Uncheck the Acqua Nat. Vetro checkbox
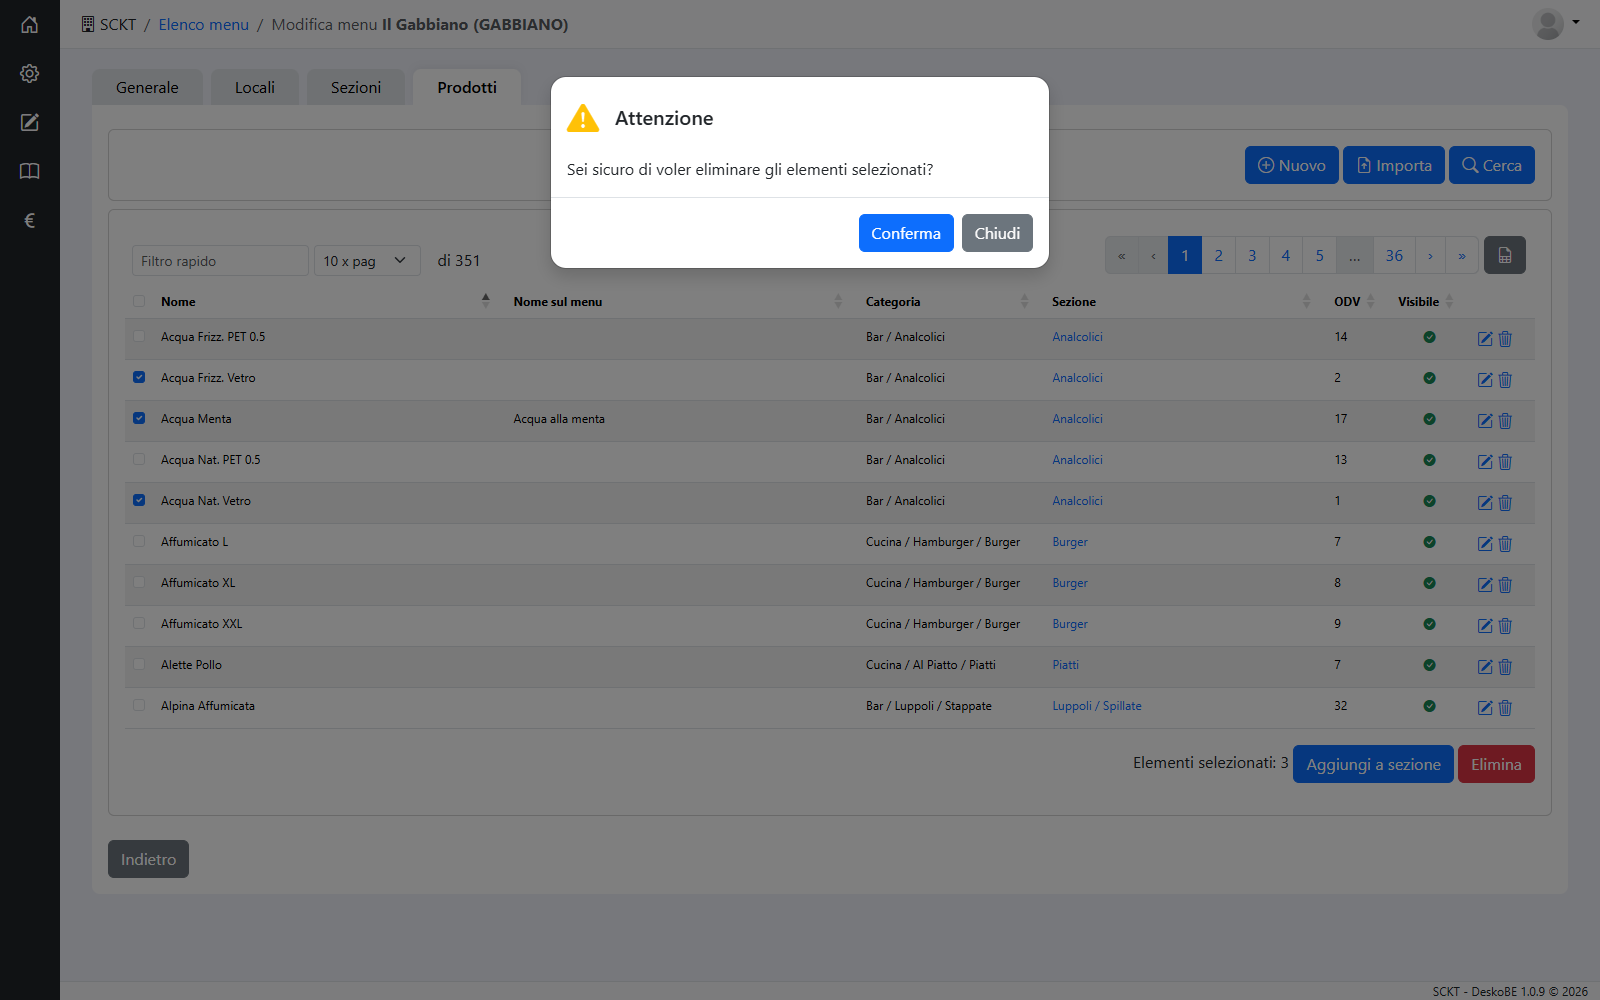Viewport: 1600px width, 1000px height. (139, 501)
